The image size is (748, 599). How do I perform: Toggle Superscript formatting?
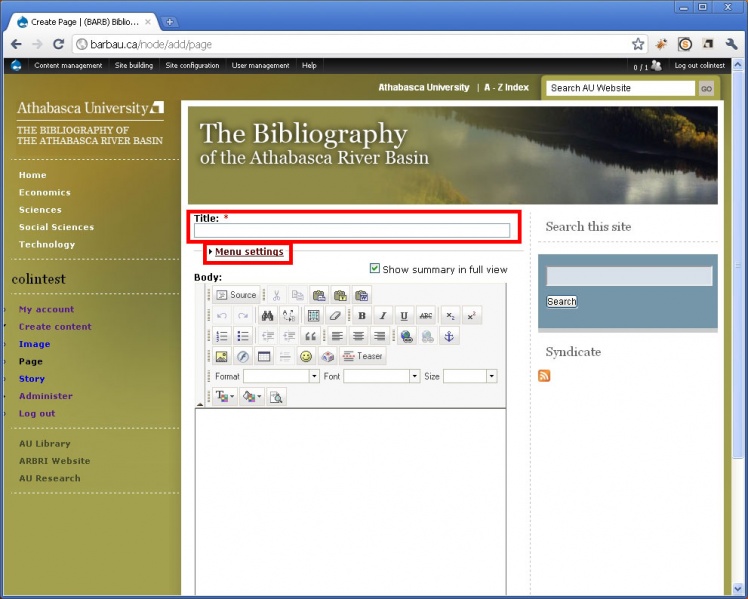(x=471, y=315)
